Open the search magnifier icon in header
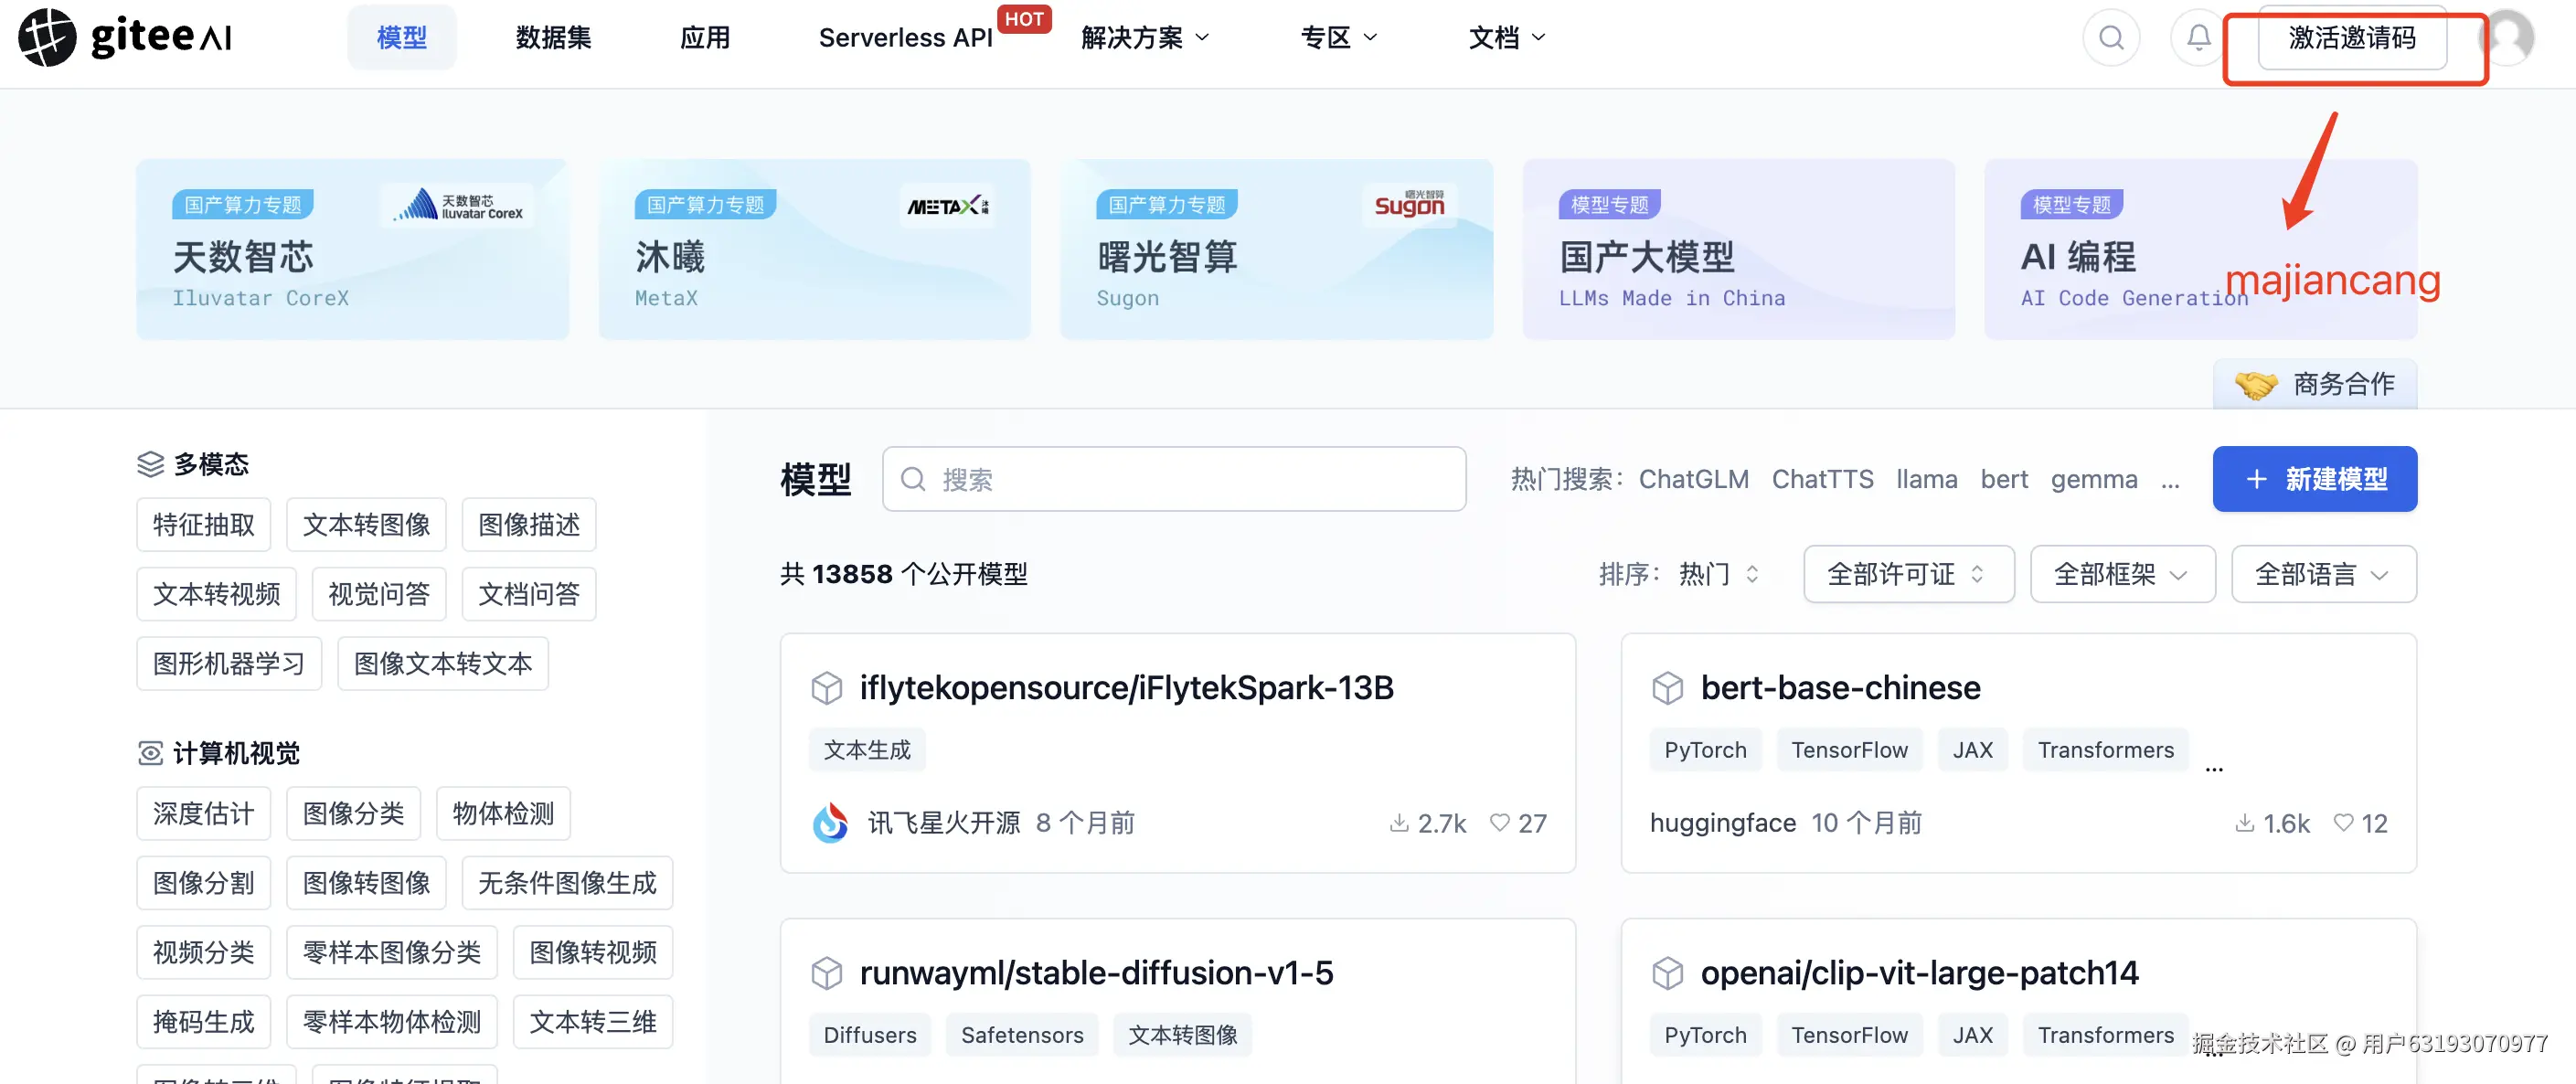The image size is (2576, 1084). pyautogui.click(x=2111, y=38)
